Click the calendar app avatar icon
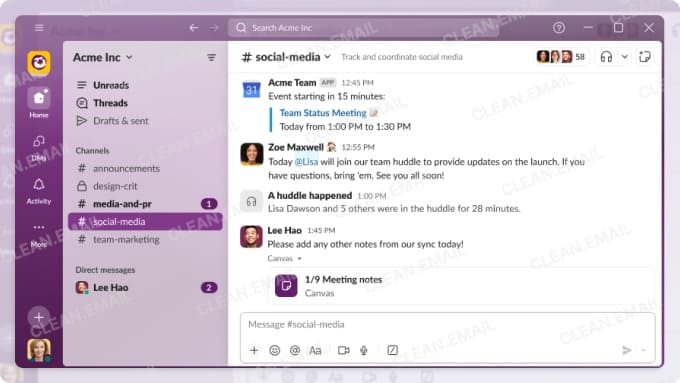The width and height of the screenshot is (680, 383). [x=252, y=89]
